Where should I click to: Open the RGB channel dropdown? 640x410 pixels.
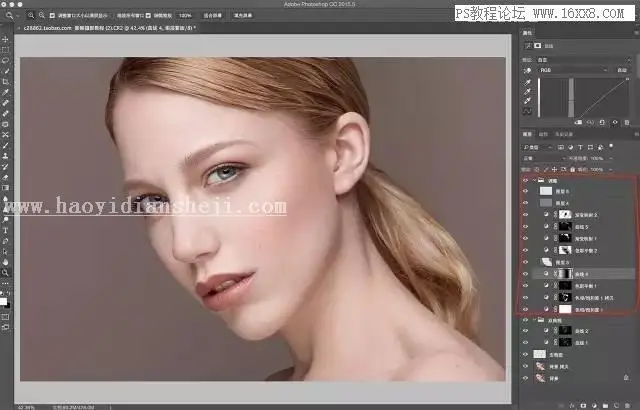coord(573,70)
